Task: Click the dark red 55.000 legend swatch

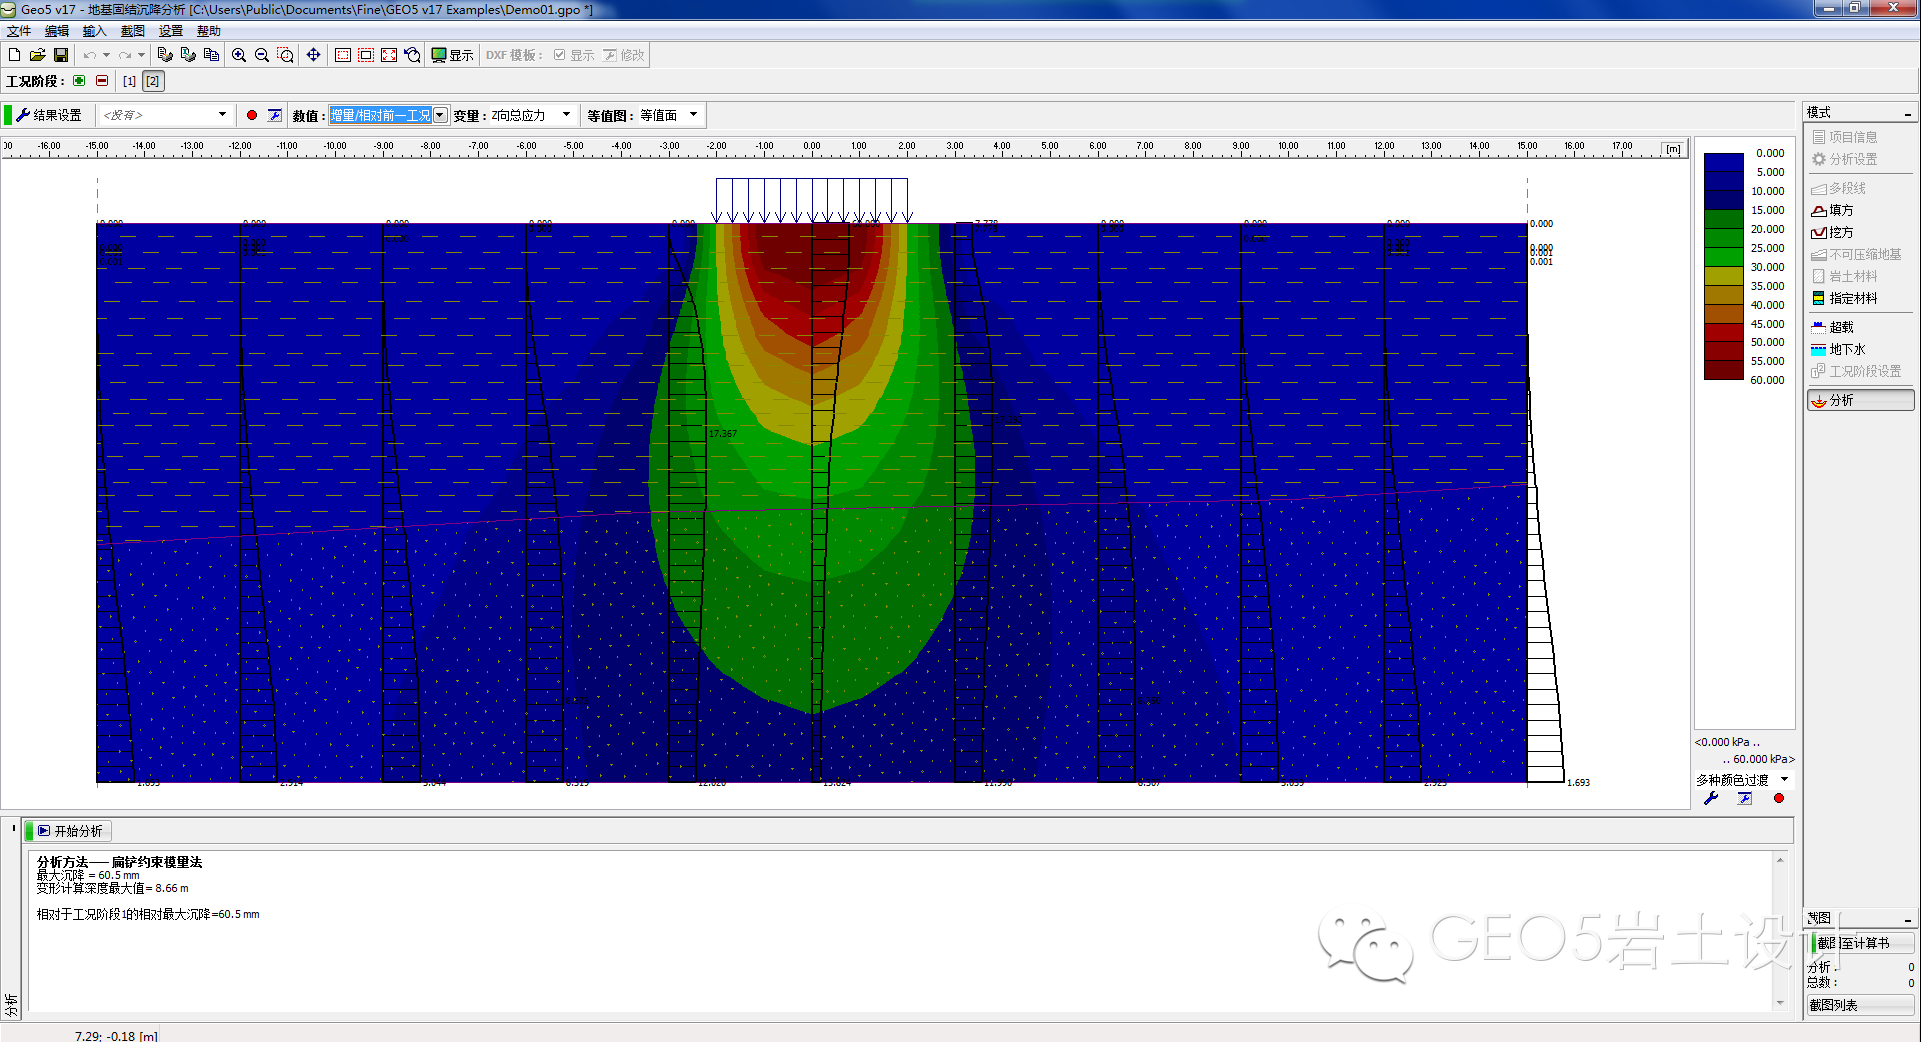Action: pos(1724,371)
